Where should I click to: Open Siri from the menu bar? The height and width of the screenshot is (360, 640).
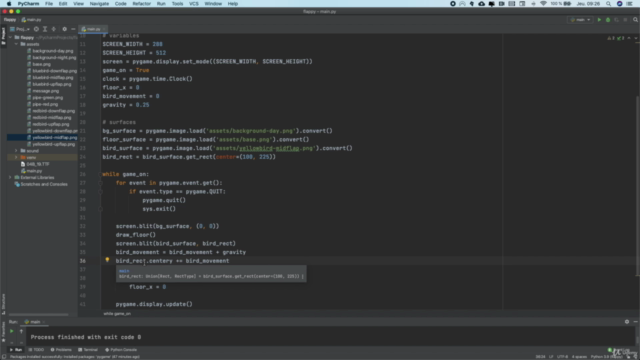click(x=620, y=4)
